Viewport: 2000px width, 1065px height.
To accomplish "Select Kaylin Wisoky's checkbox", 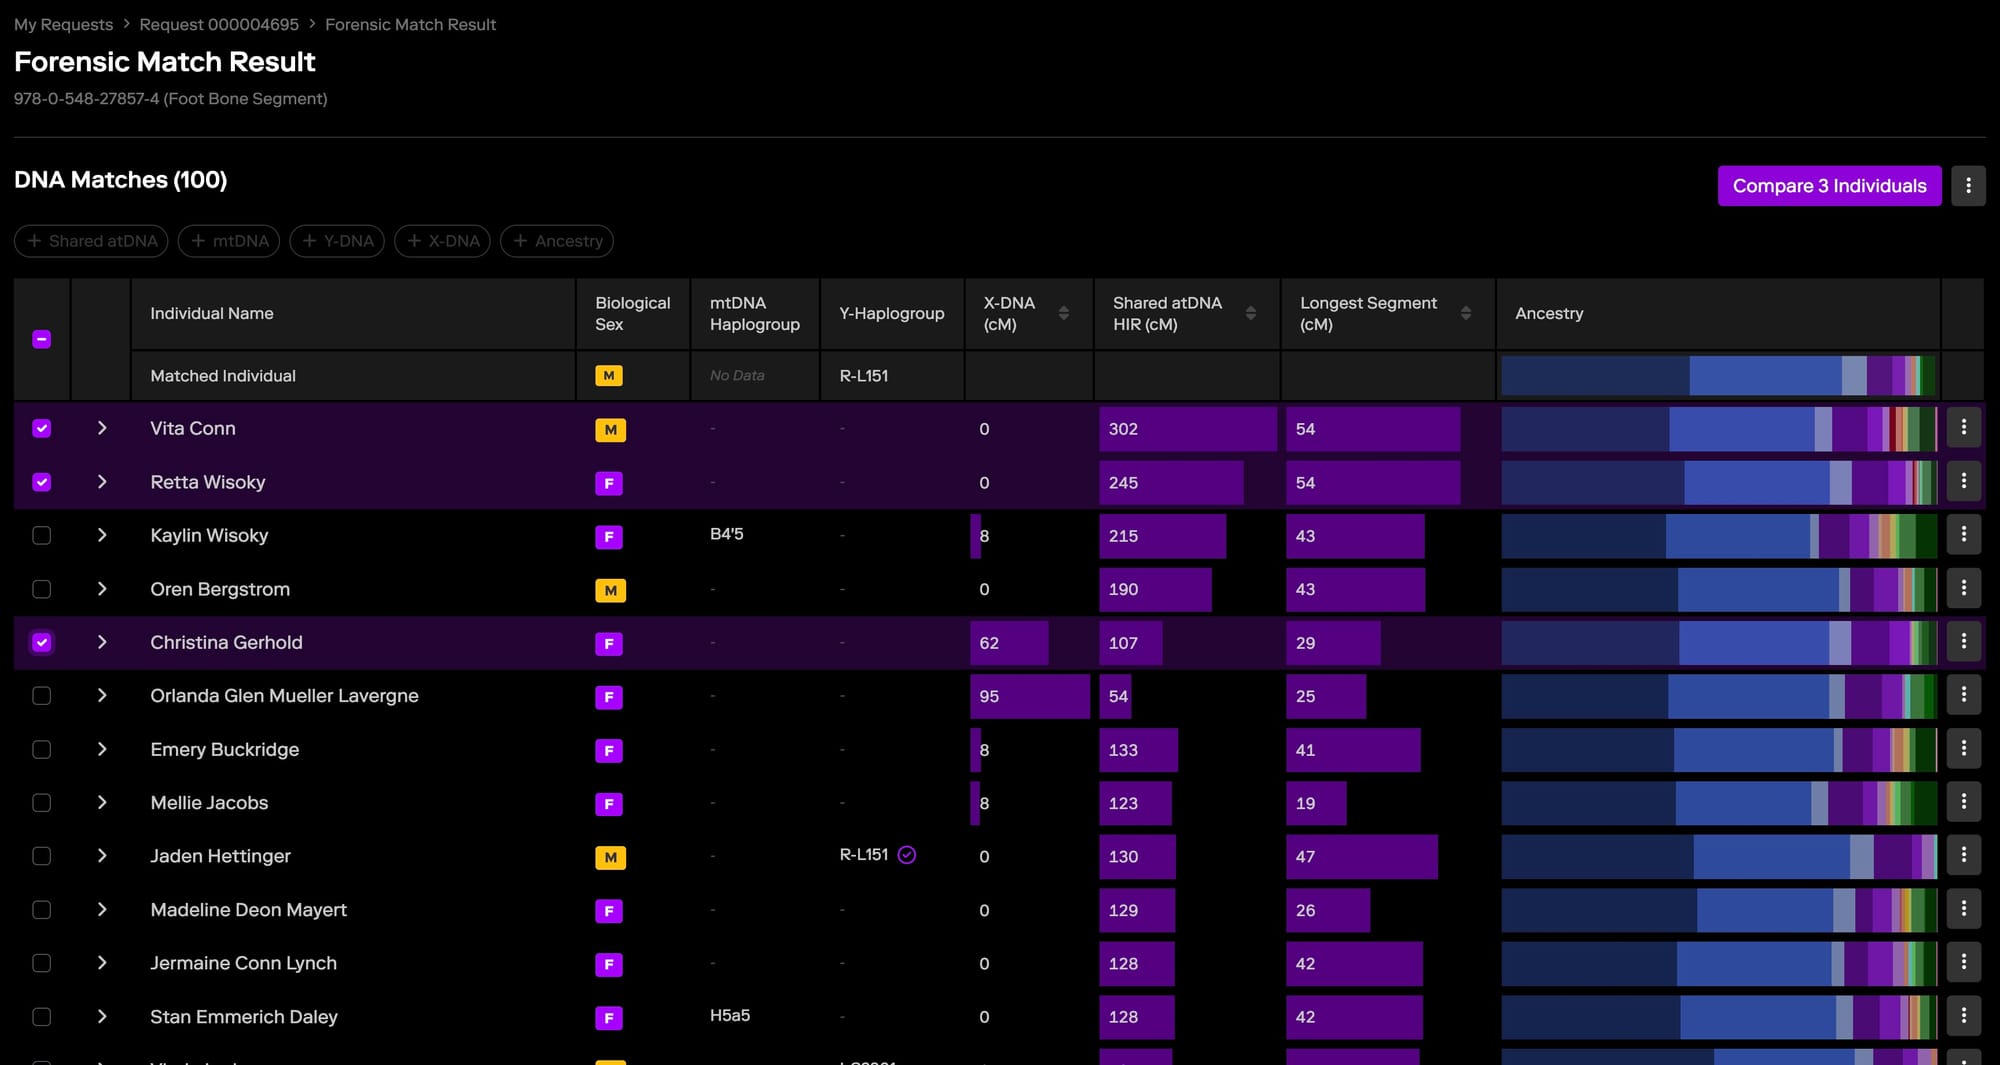I will [42, 536].
